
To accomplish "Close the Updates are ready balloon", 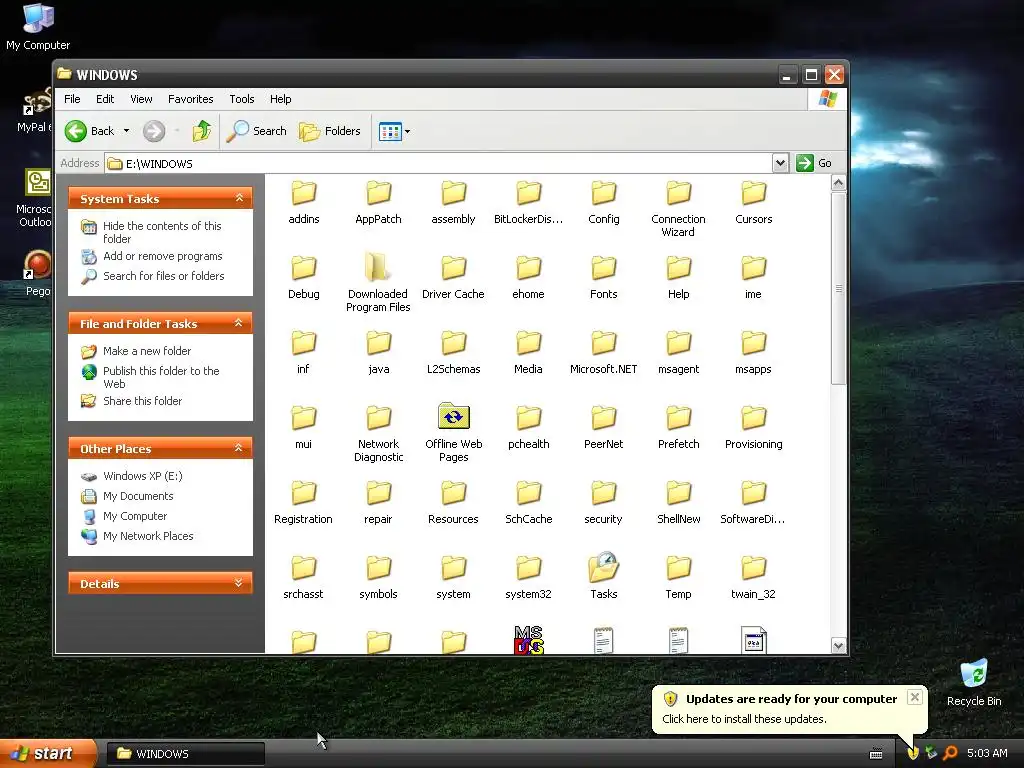I will pos(915,697).
